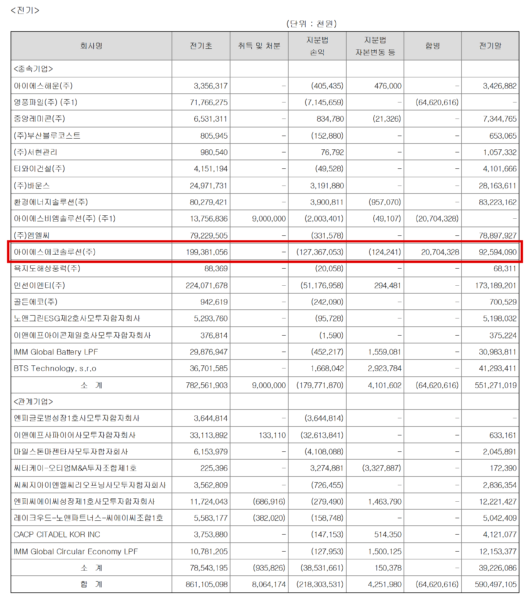Click the IMM Global Circular Economy LPF name
The height and width of the screenshot is (600, 530).
tap(75, 551)
